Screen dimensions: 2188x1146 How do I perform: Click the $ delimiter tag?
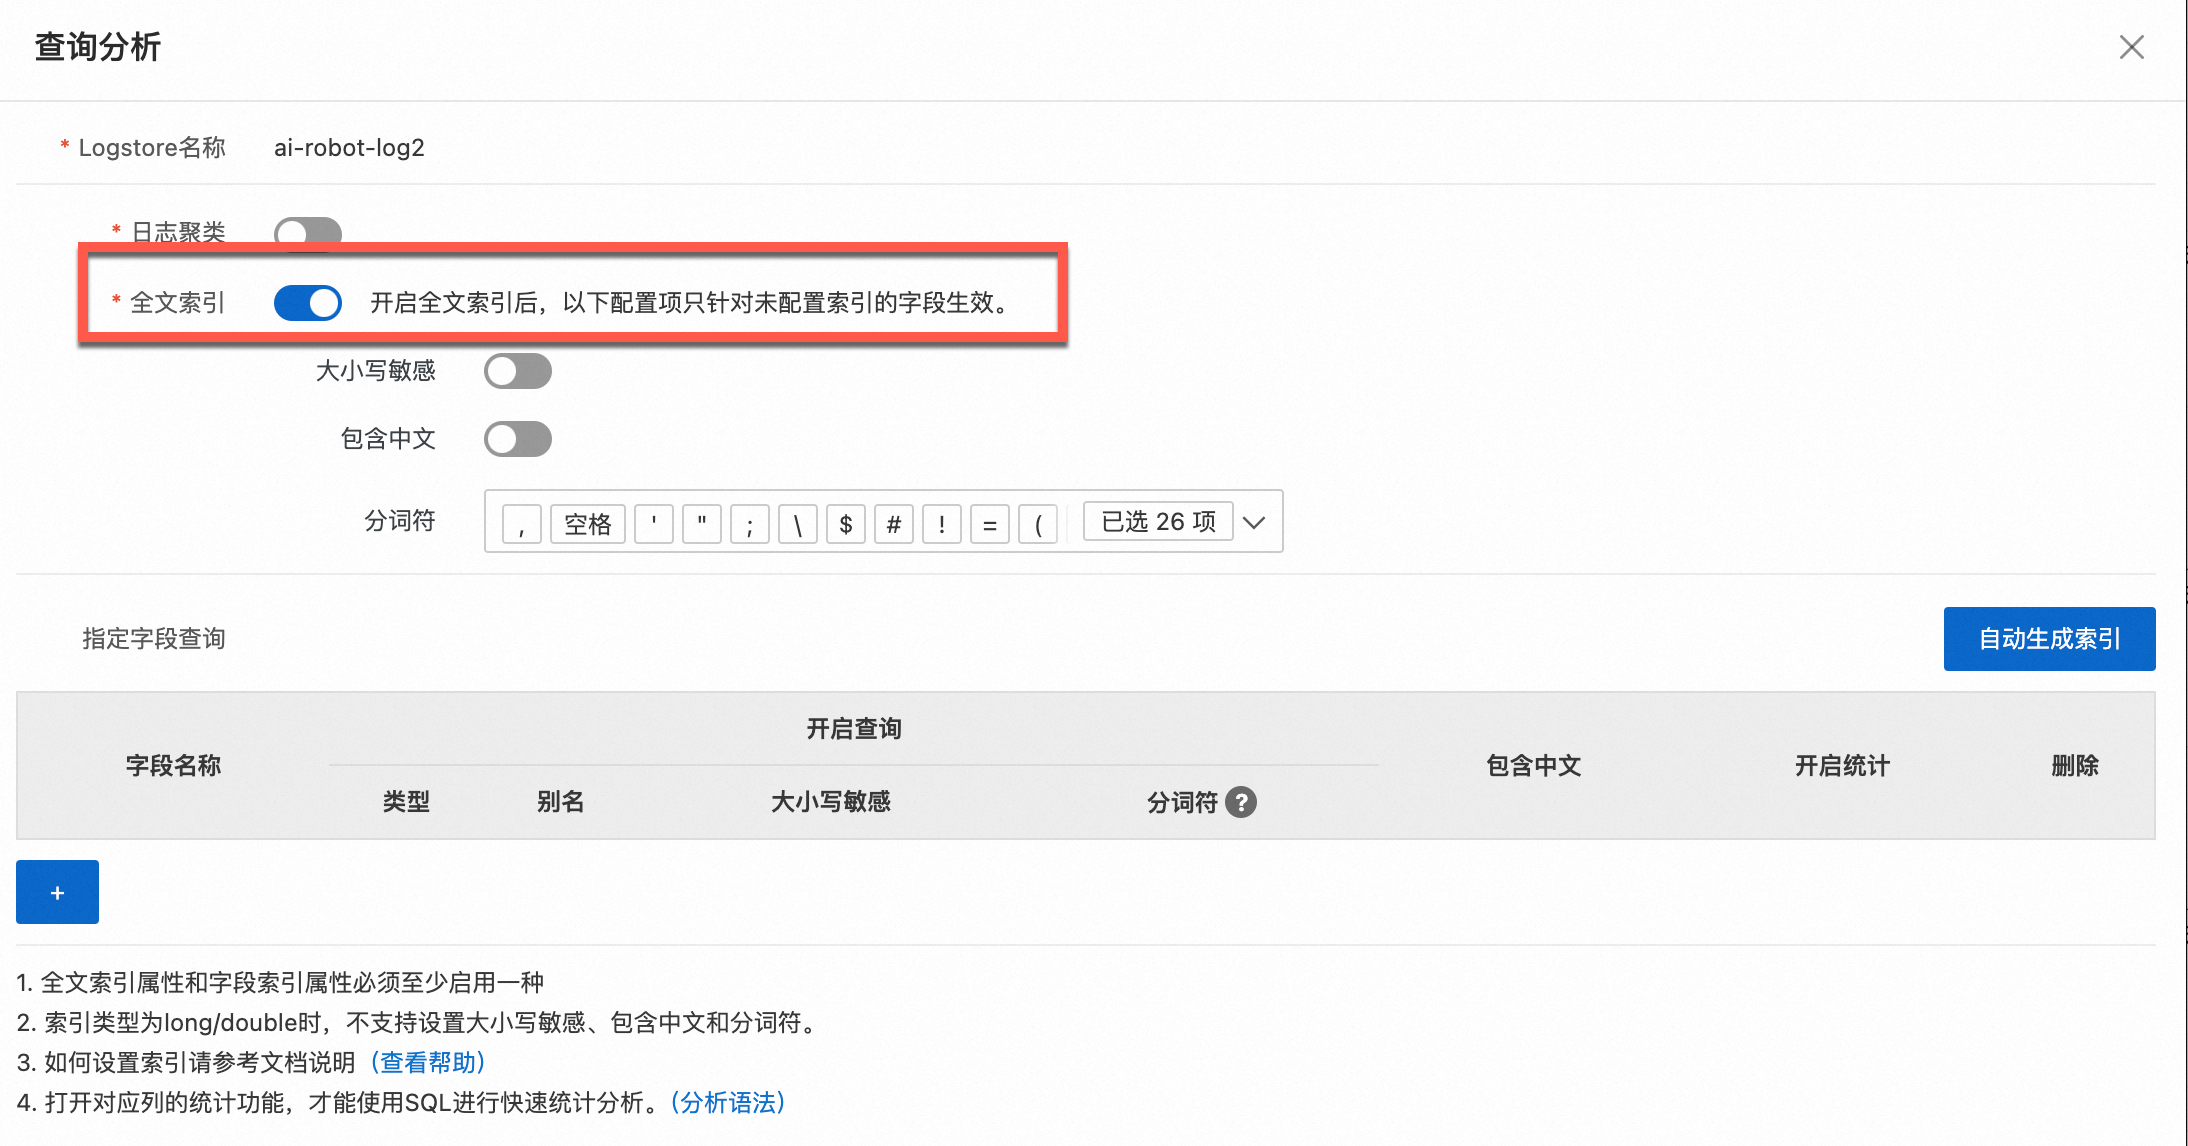point(846,523)
